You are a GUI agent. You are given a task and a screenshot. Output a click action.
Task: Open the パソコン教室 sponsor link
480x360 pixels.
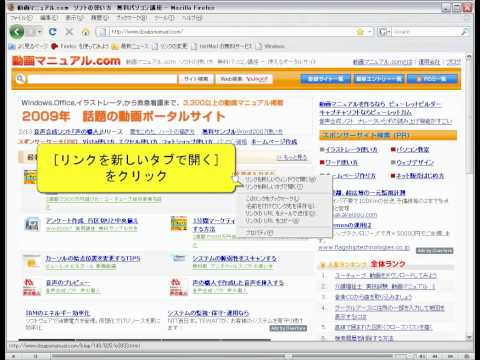(x=413, y=150)
